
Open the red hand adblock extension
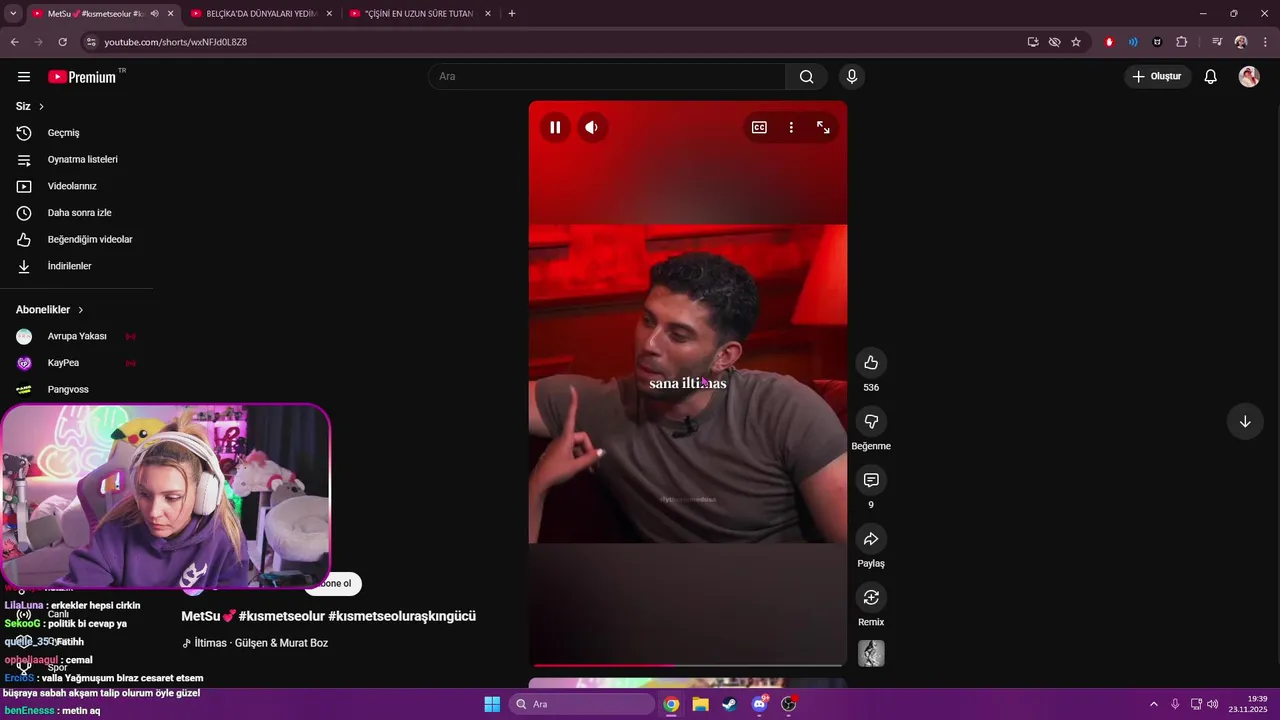coord(1109,42)
